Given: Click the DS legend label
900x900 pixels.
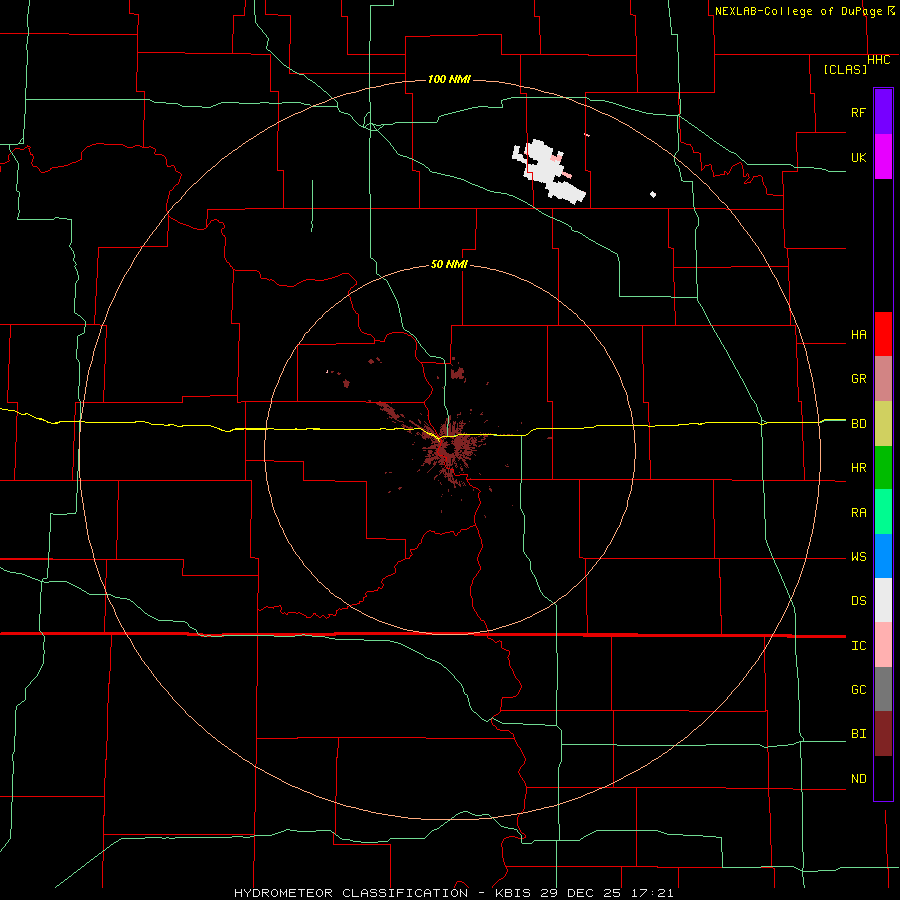Looking at the screenshot, I should coord(858,601).
